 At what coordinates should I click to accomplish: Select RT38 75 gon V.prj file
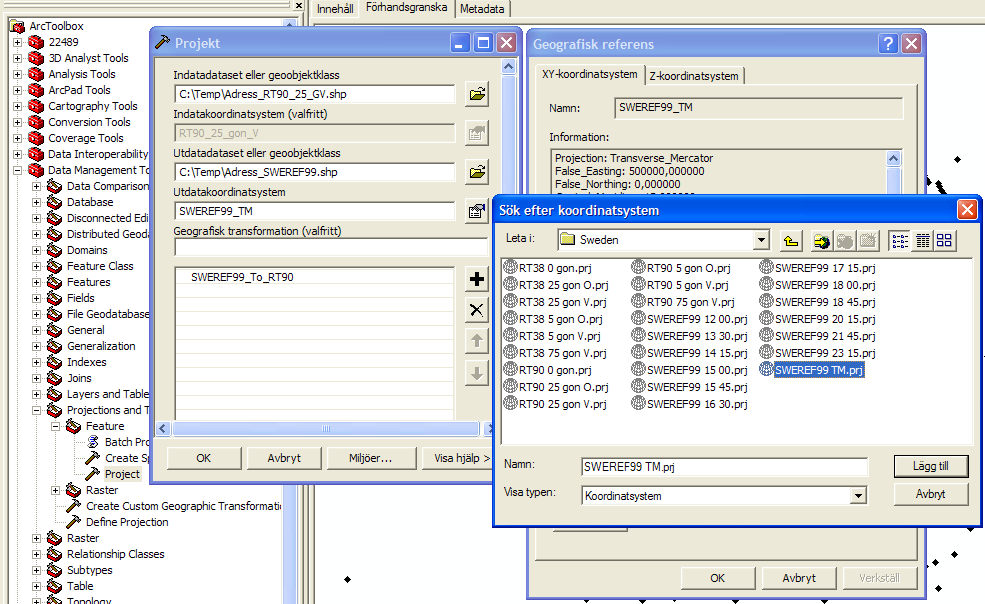[x=555, y=353]
